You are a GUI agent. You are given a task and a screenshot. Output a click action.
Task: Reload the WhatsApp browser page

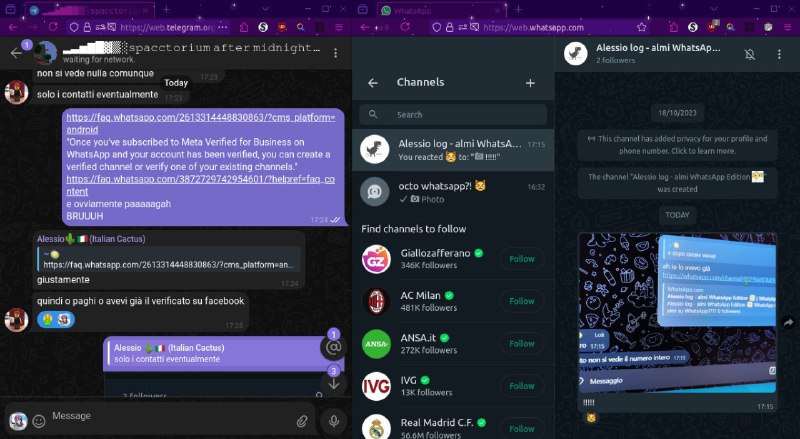coord(405,27)
